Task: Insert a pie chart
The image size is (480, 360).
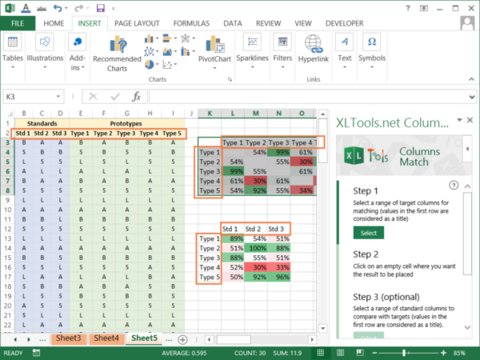Action: pyautogui.click(x=149, y=64)
